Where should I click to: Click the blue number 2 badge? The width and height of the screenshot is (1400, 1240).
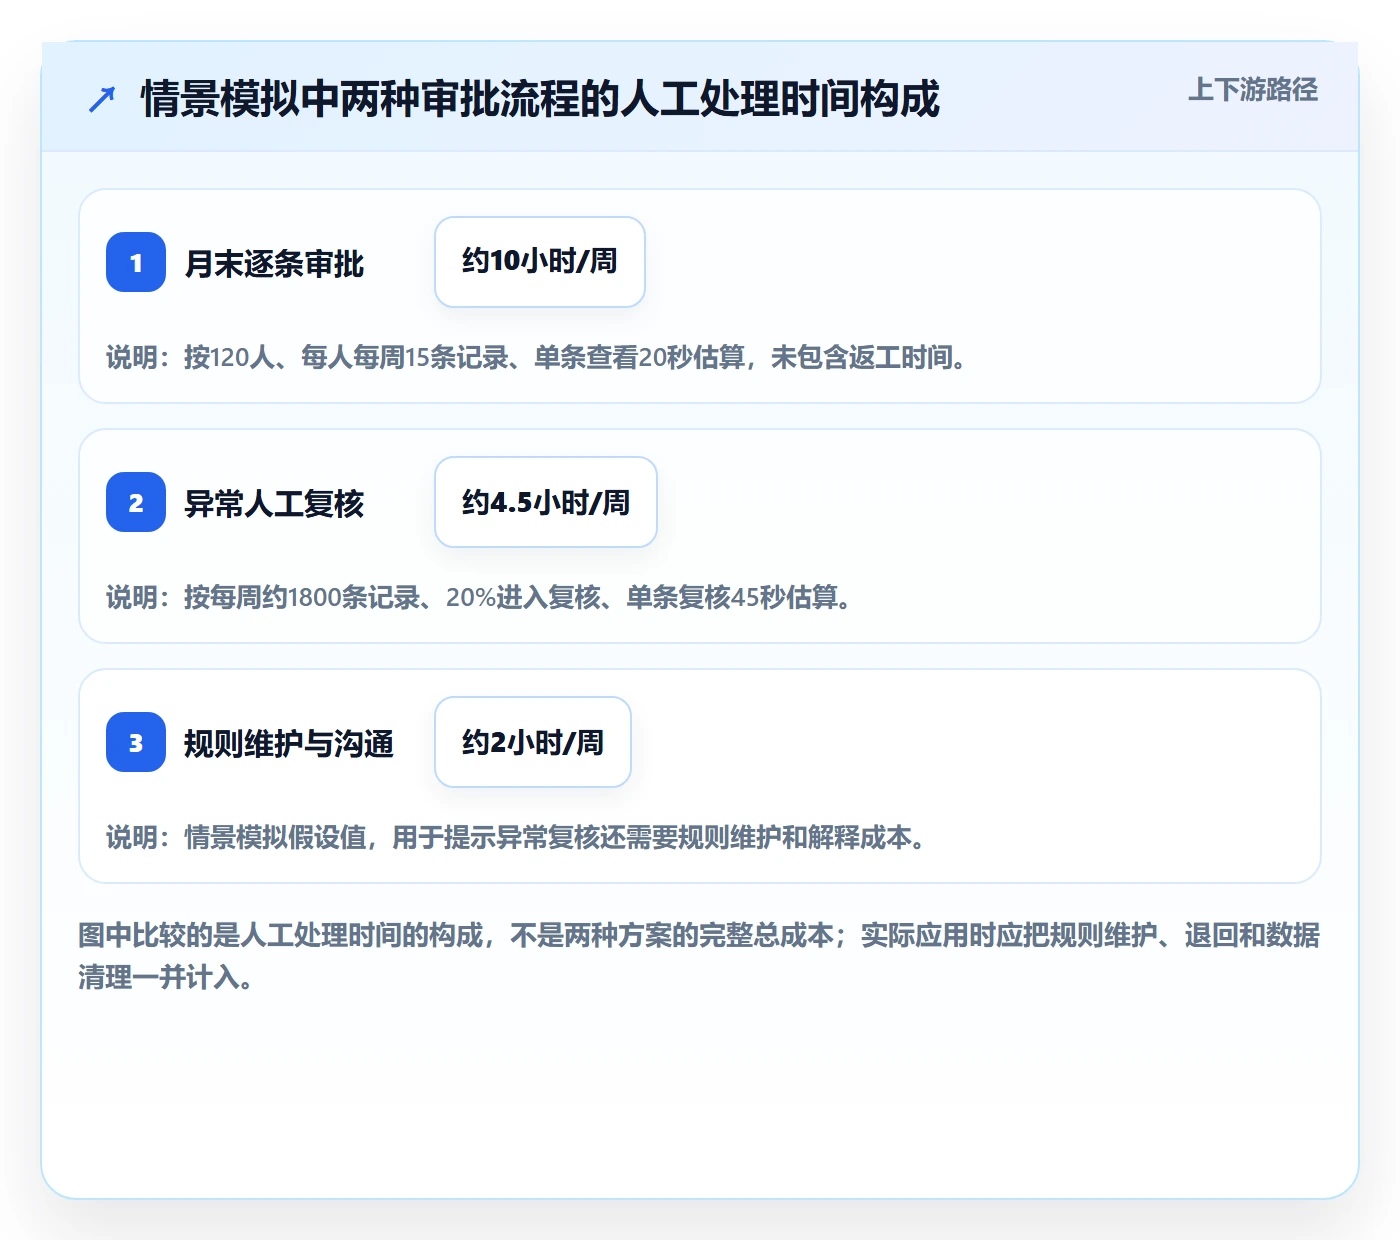pyautogui.click(x=136, y=502)
